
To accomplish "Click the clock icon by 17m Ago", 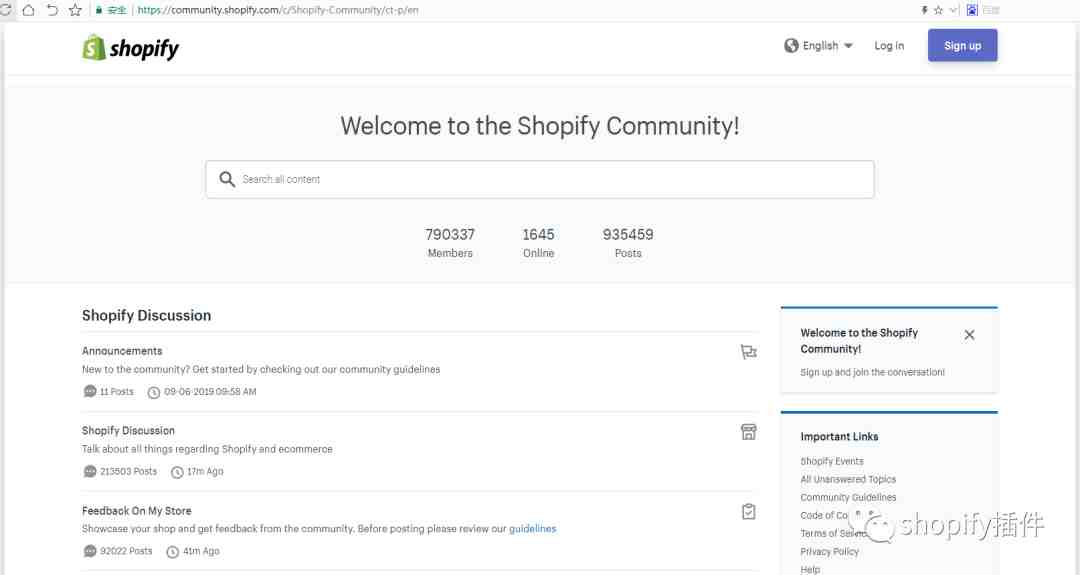I will tap(177, 472).
